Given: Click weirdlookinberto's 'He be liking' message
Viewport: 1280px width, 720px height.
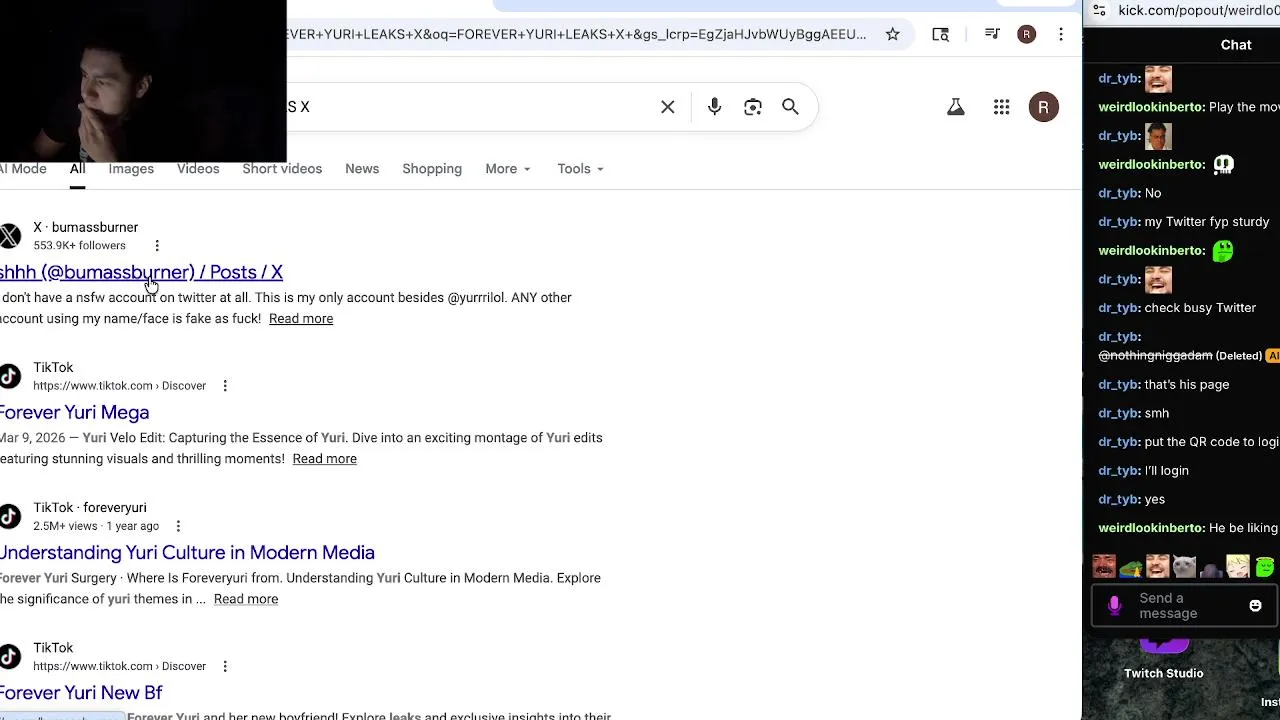Looking at the screenshot, I should pos(1244,528).
